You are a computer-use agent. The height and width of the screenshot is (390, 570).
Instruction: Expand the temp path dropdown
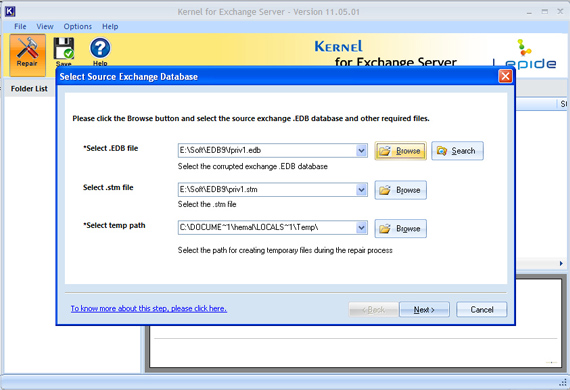(361, 228)
